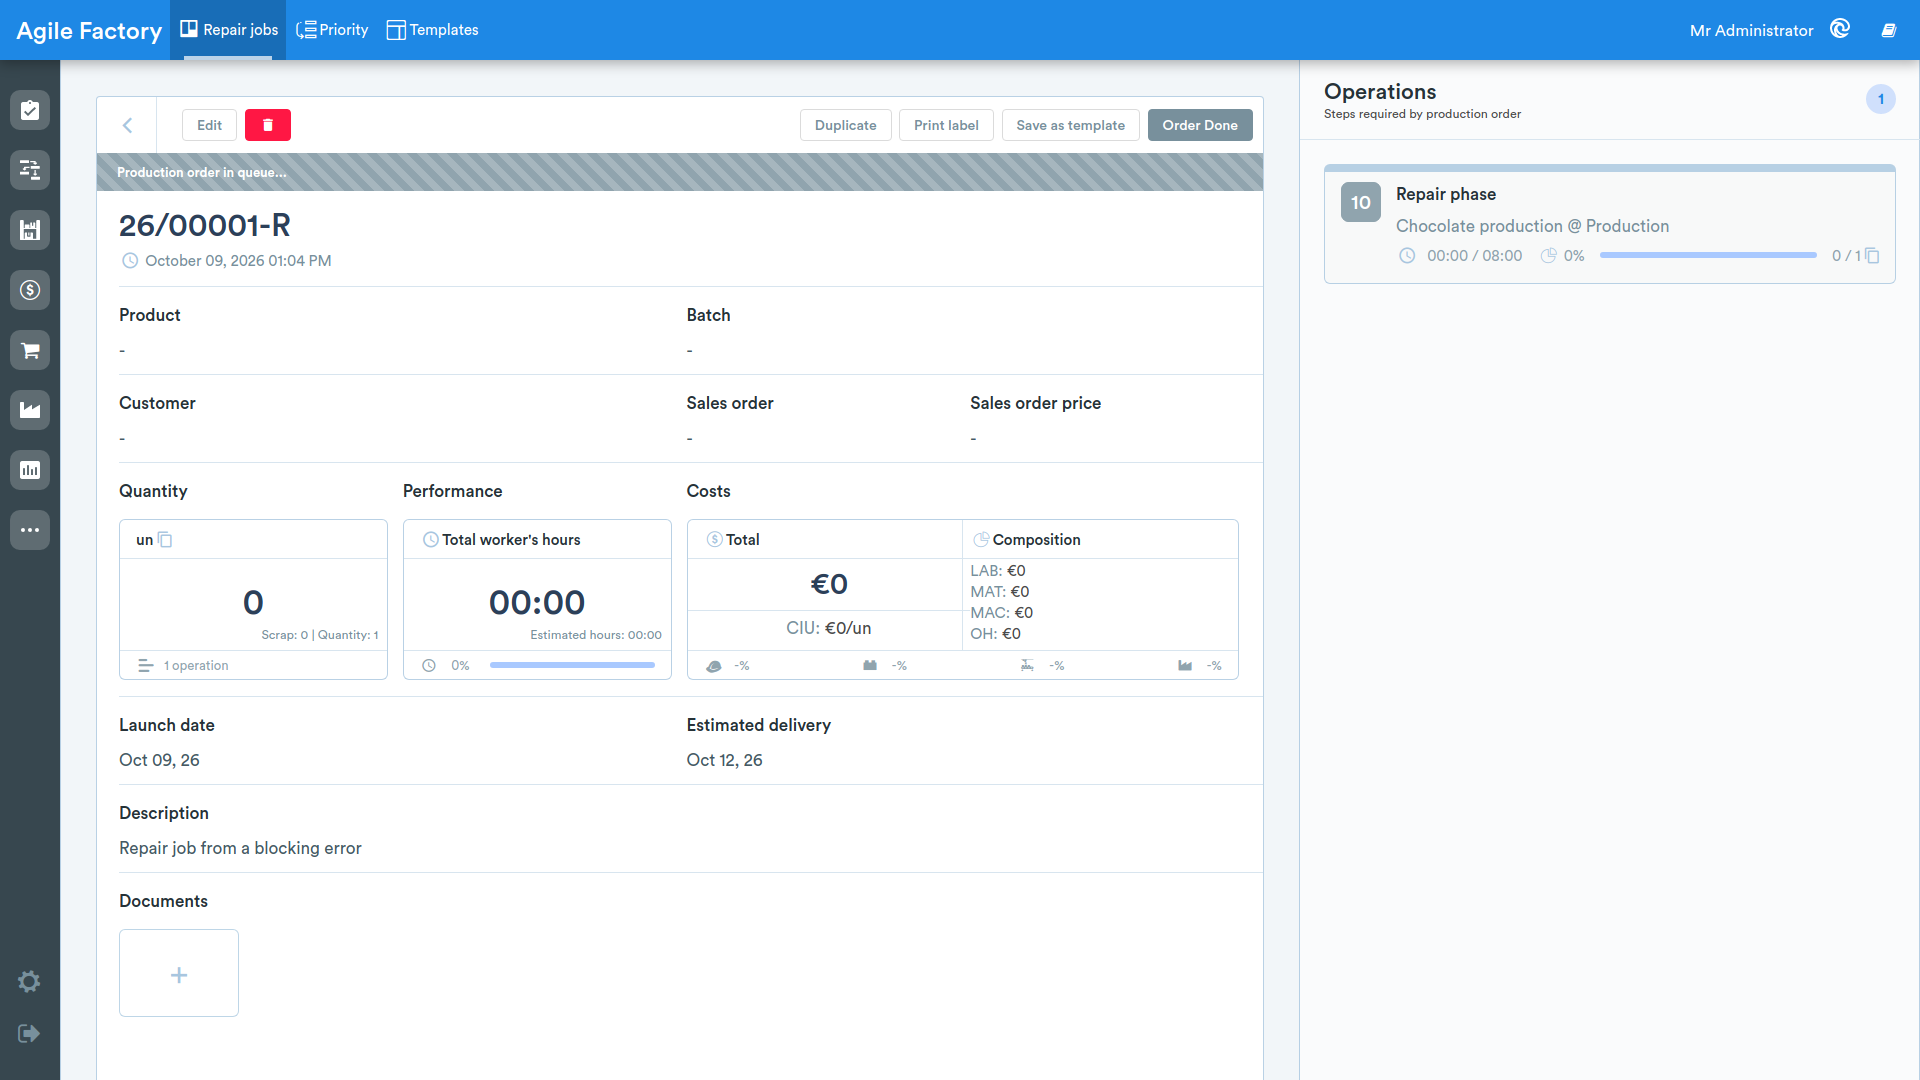Screen dimensions: 1920x1080
Task: Click Save as template button
Action: [x=1071, y=125]
